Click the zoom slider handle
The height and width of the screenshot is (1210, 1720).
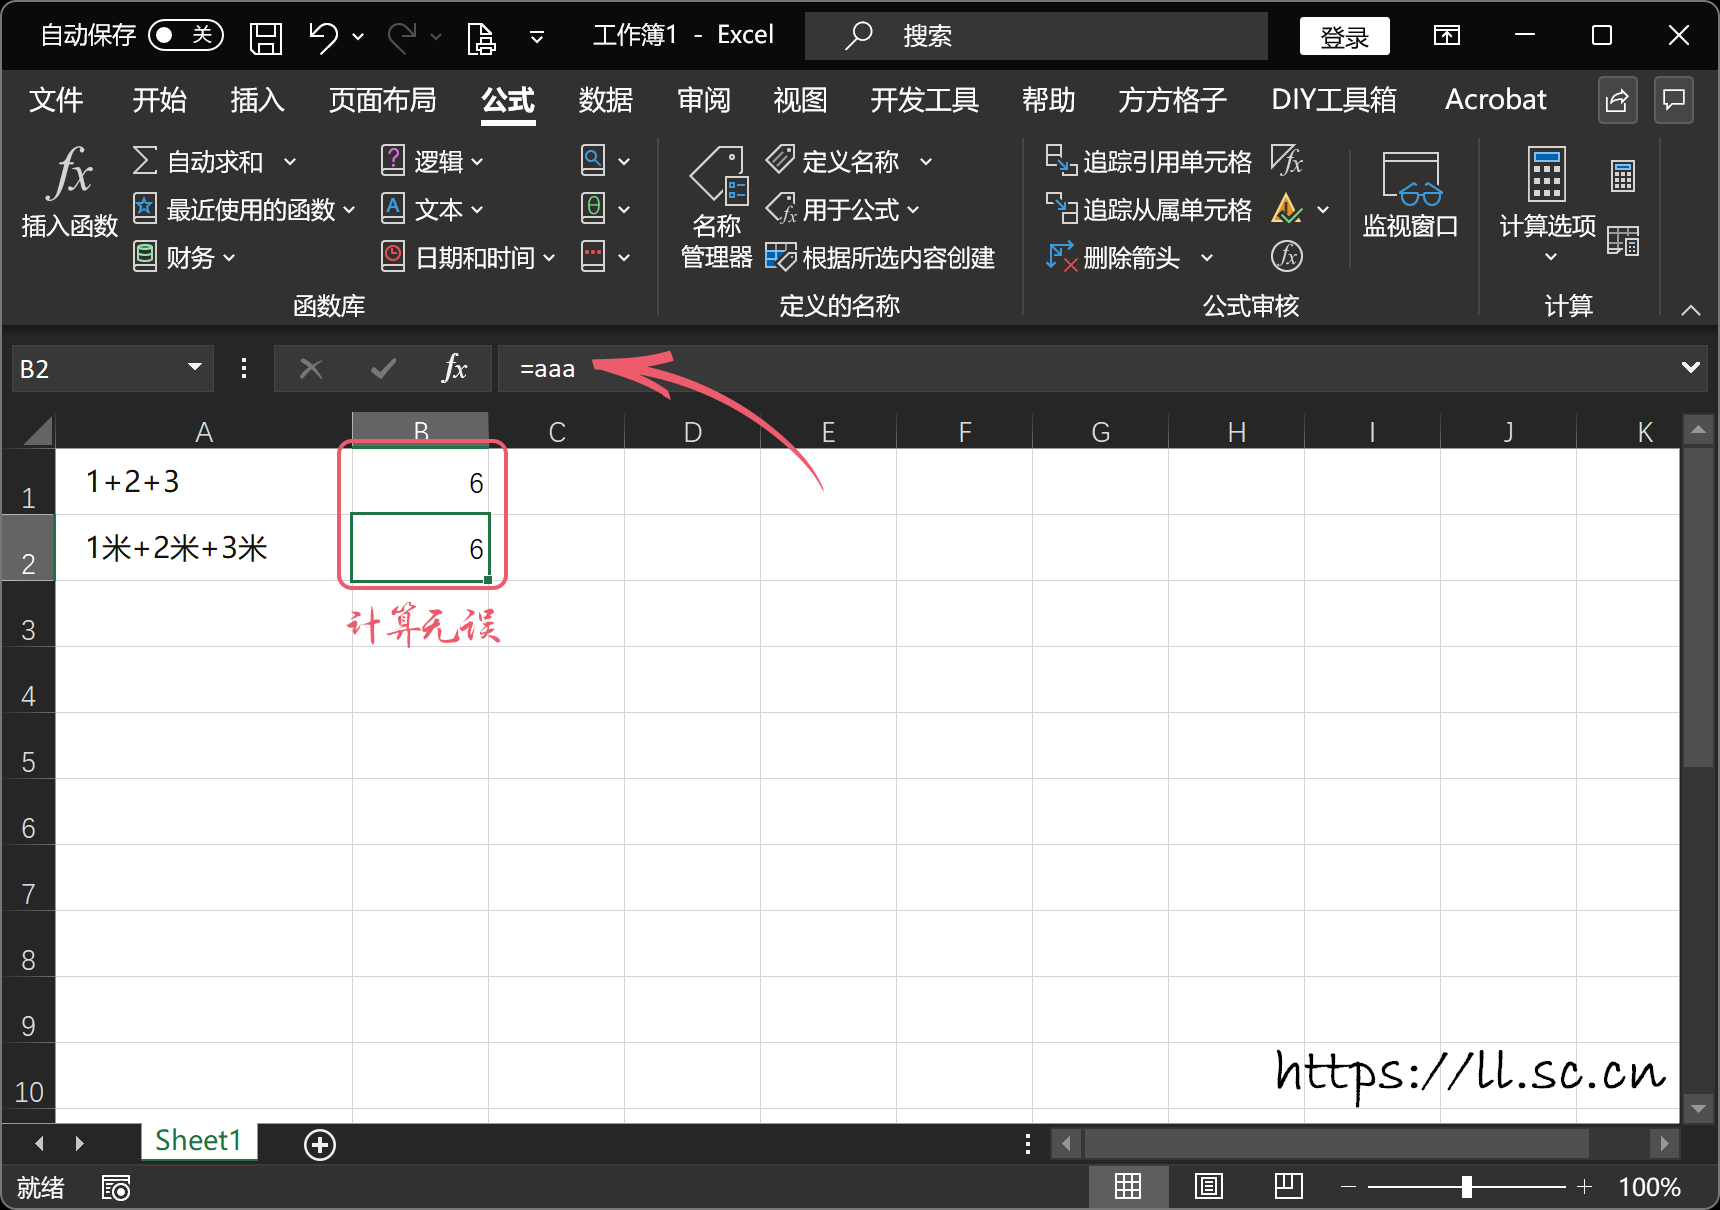point(1466,1187)
